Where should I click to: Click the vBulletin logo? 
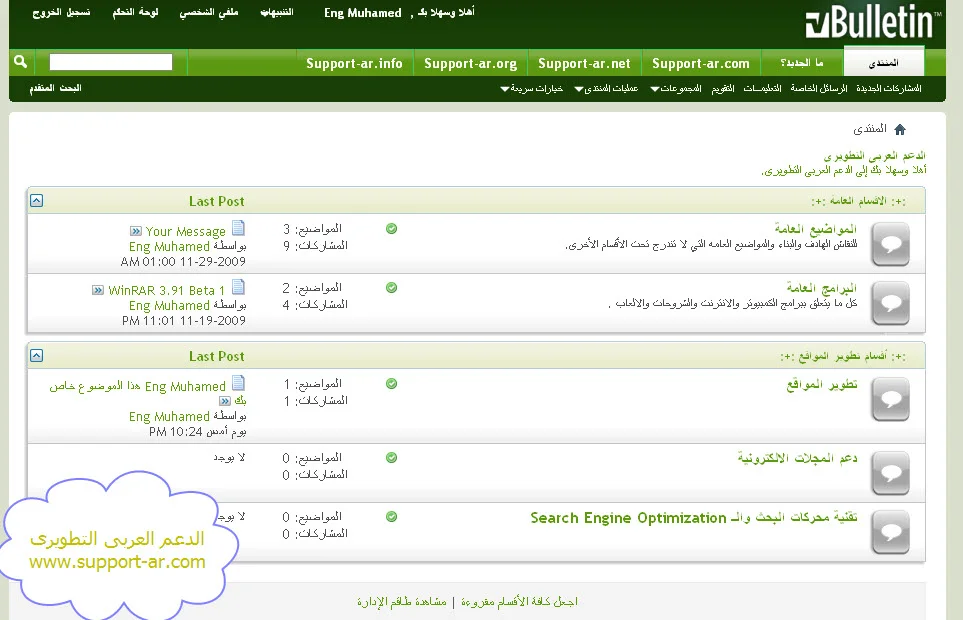coord(871,23)
